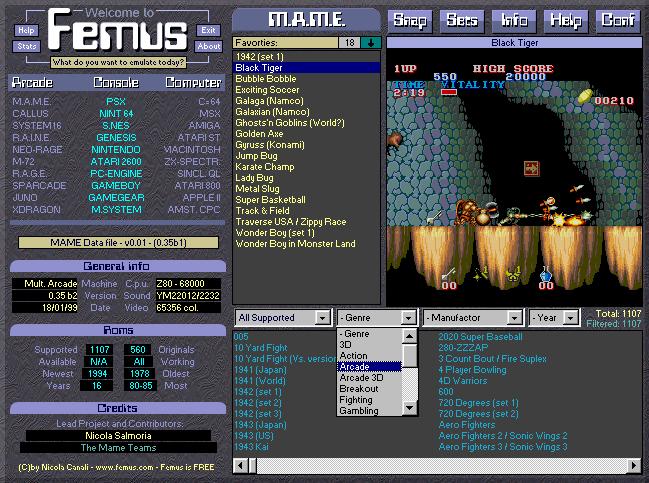The width and height of the screenshot is (649, 483).
Task: Open the Arcade emulator tab
Action: [32, 83]
